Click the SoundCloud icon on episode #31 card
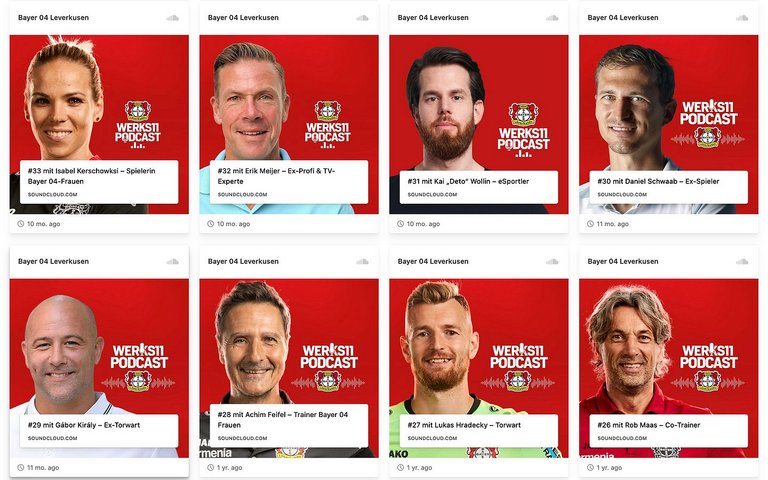768x480 pixels. 552,18
